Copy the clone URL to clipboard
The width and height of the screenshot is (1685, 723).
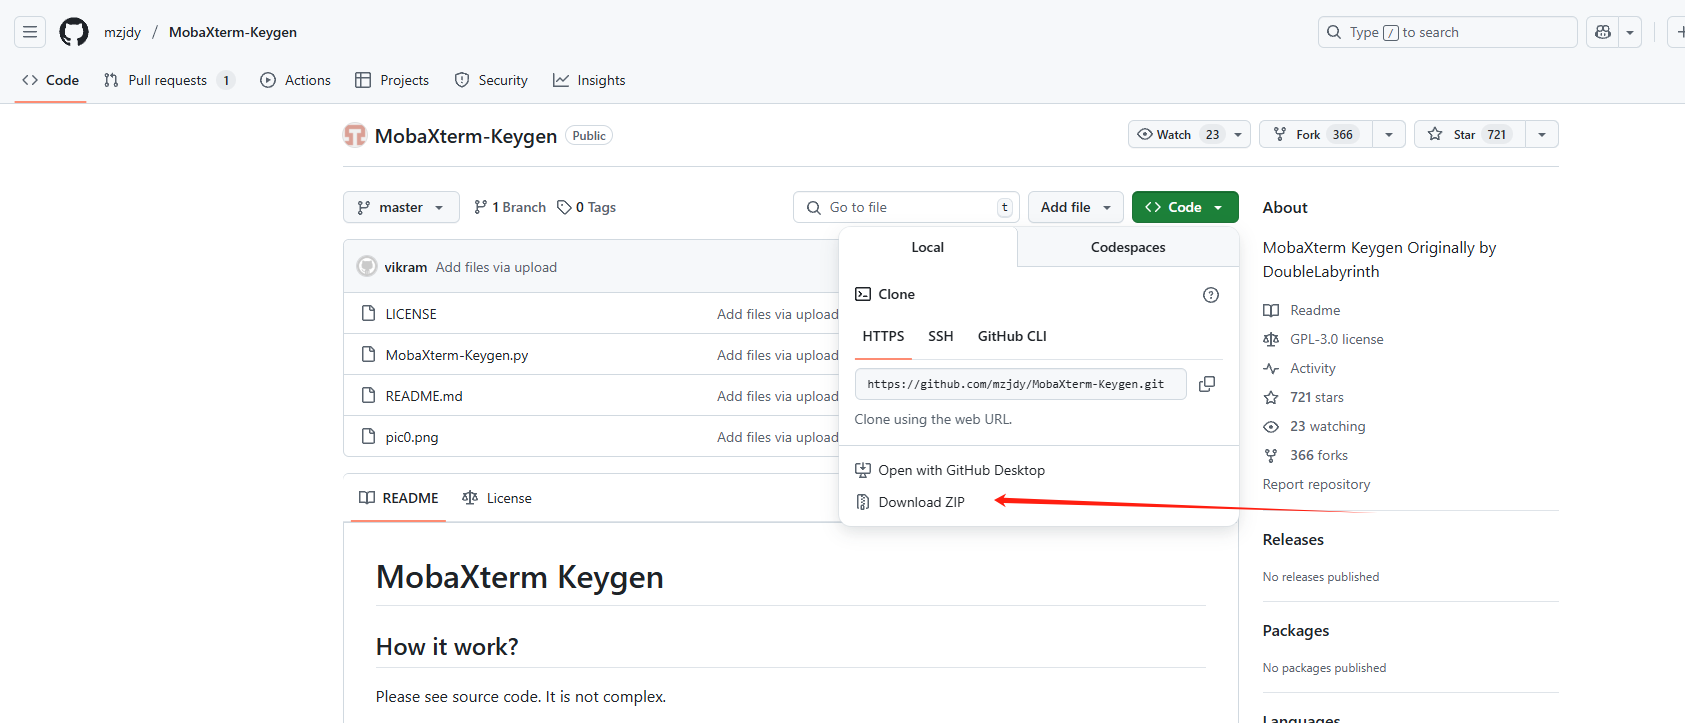[1207, 384]
